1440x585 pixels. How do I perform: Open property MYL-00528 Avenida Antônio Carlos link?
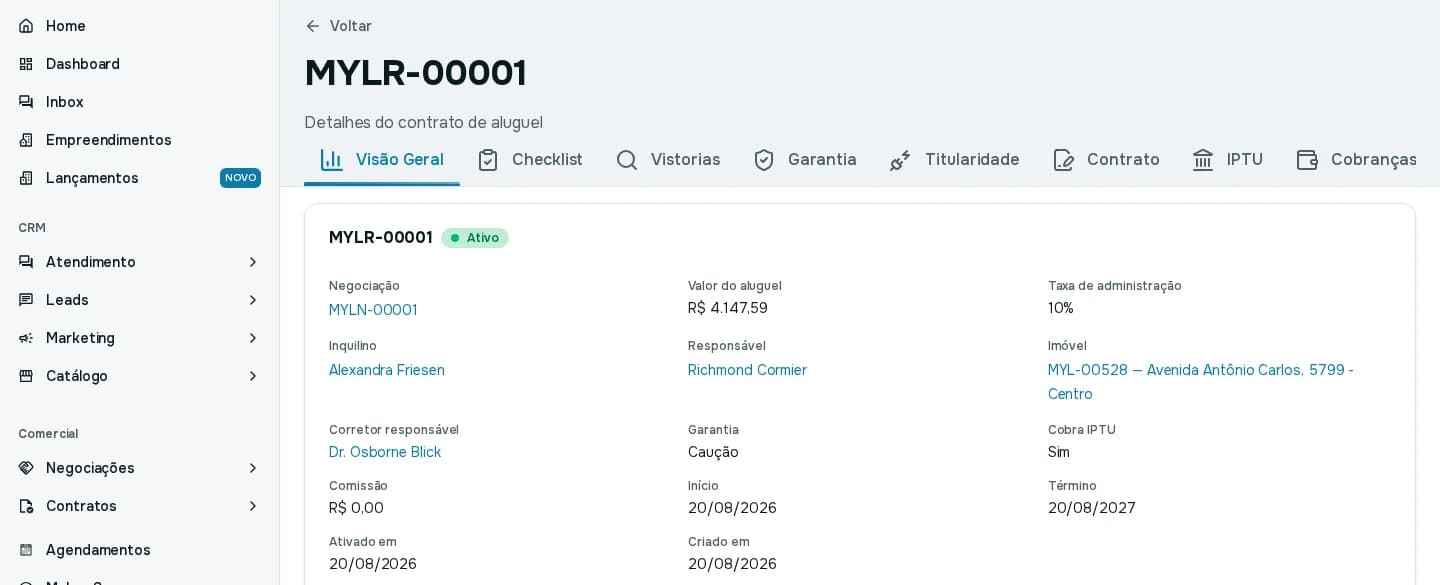coord(1200,382)
